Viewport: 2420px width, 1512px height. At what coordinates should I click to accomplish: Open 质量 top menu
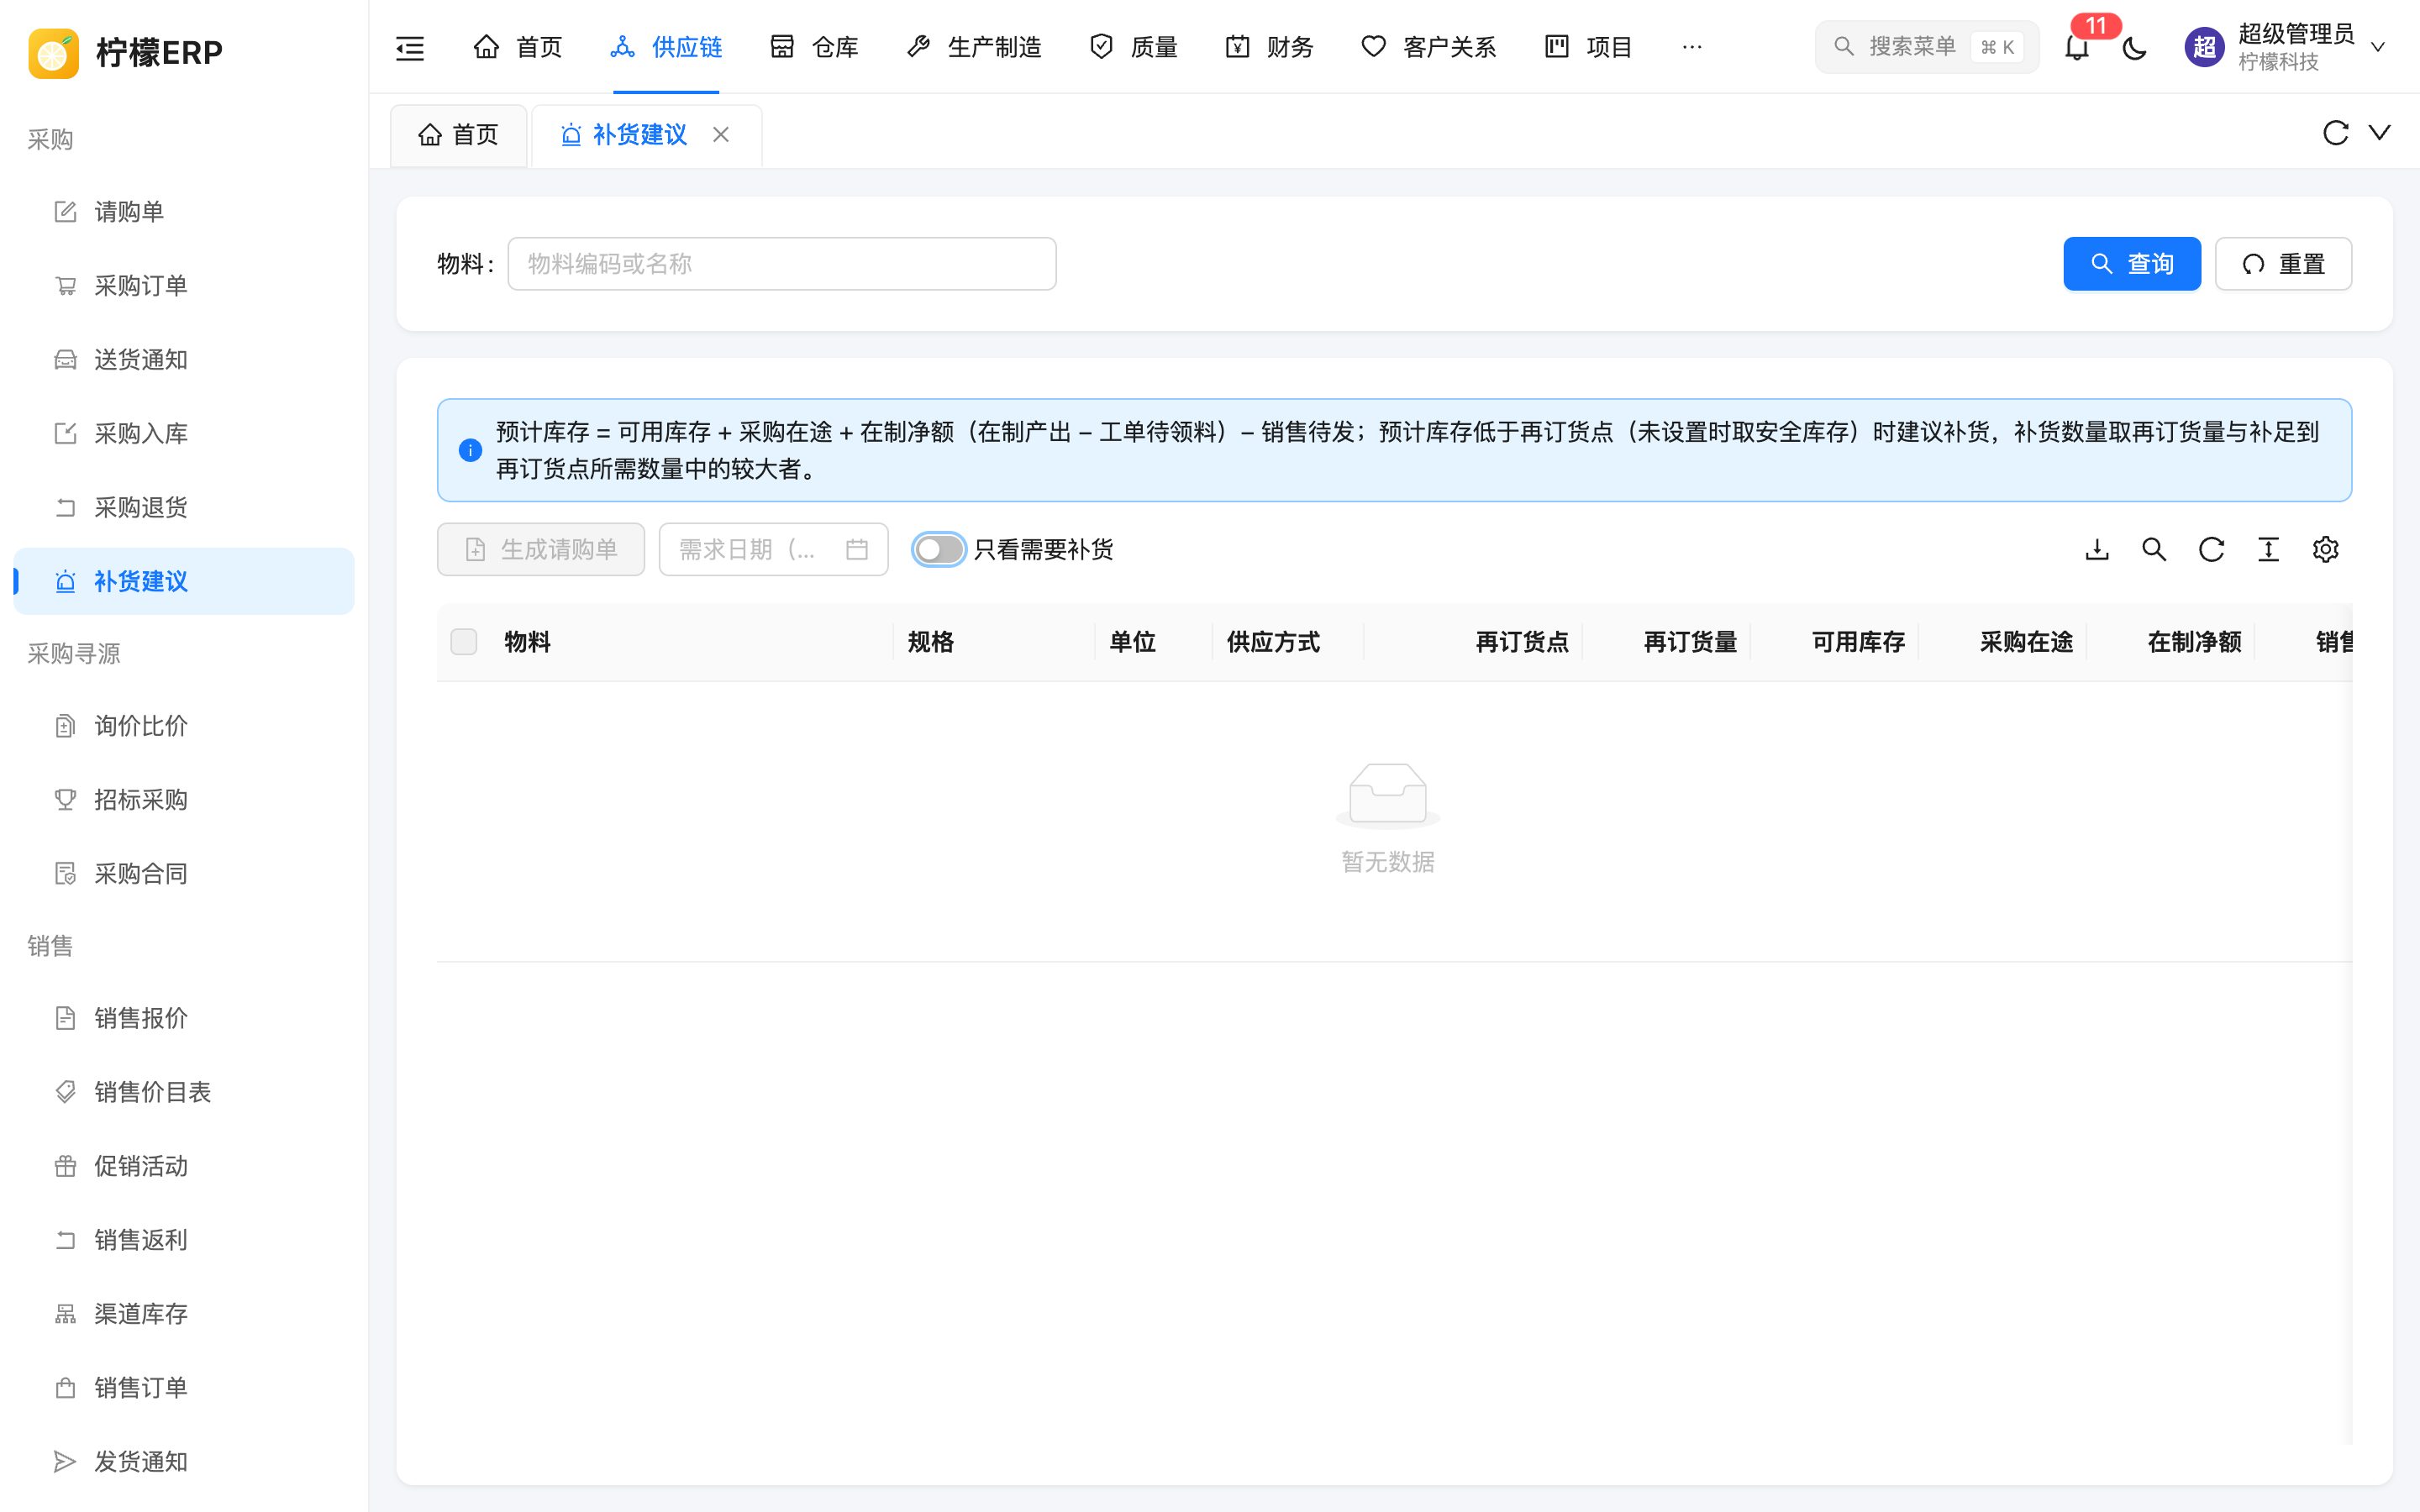click(1133, 47)
